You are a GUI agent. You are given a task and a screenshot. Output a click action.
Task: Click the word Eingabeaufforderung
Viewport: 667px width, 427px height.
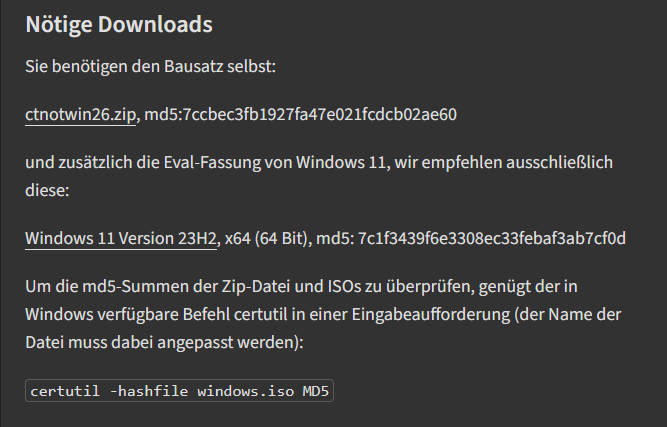point(430,315)
